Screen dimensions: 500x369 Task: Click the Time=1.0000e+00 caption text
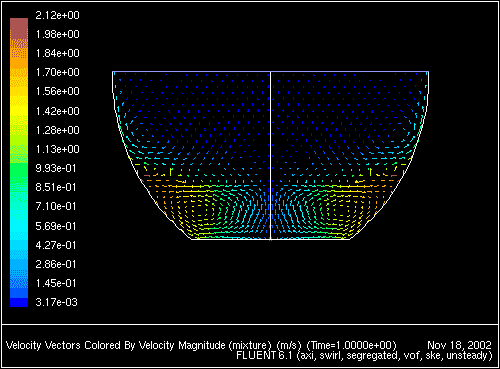coord(351,345)
